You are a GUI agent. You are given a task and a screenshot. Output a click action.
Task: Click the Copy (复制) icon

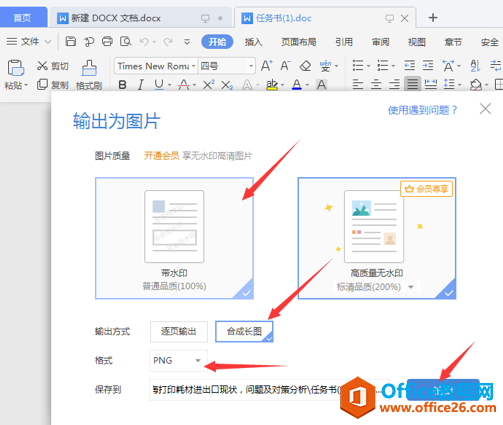[x=42, y=85]
